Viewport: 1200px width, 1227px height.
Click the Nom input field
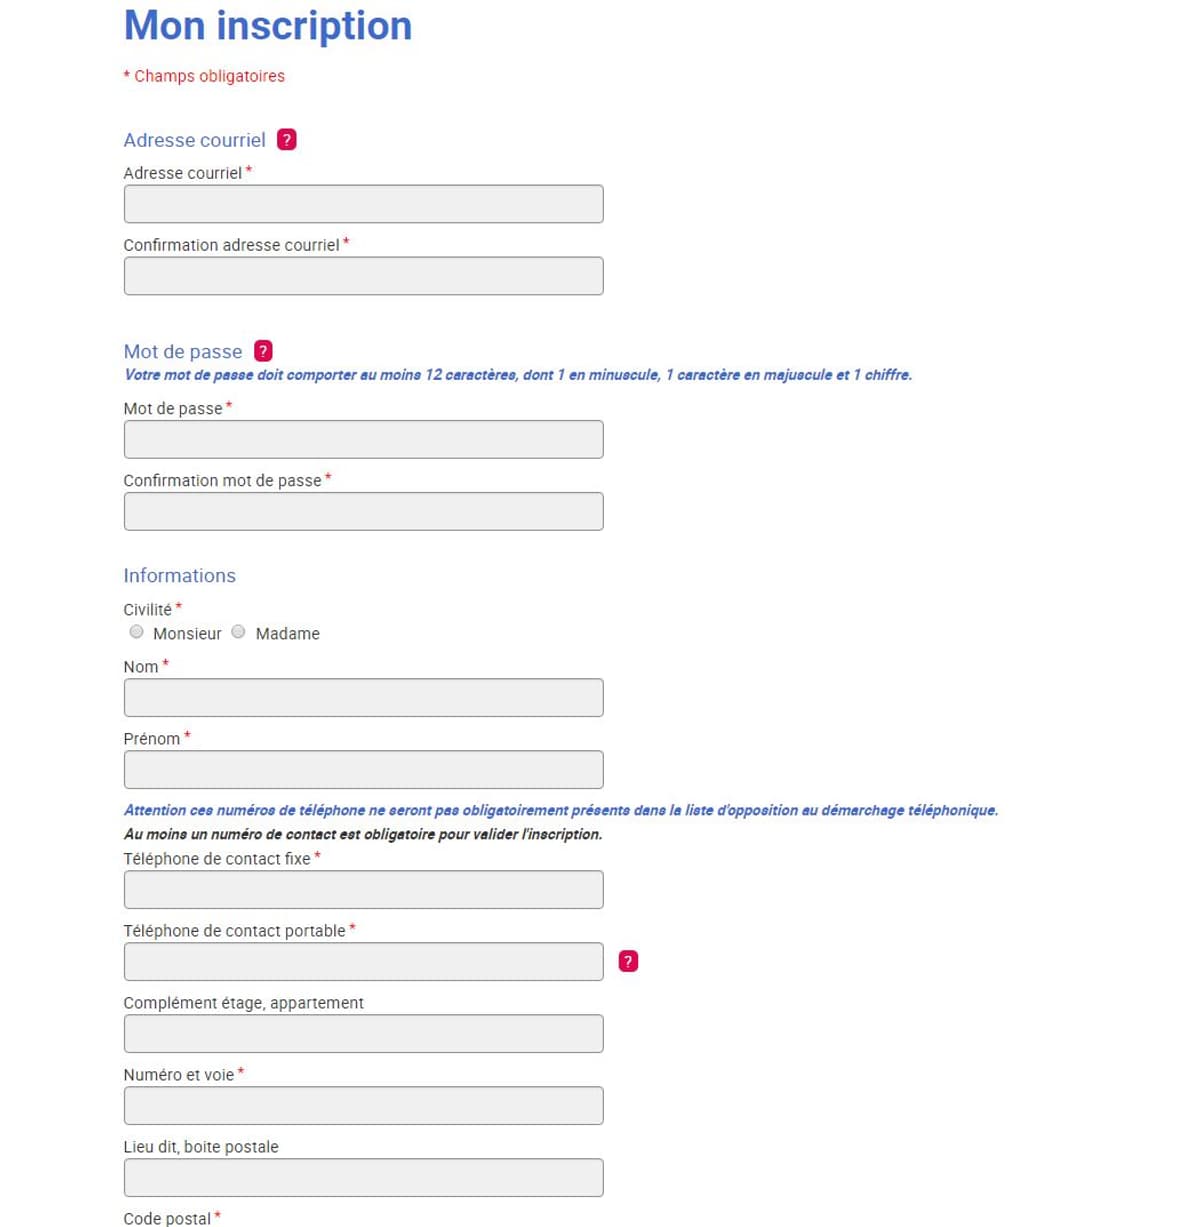(362, 697)
